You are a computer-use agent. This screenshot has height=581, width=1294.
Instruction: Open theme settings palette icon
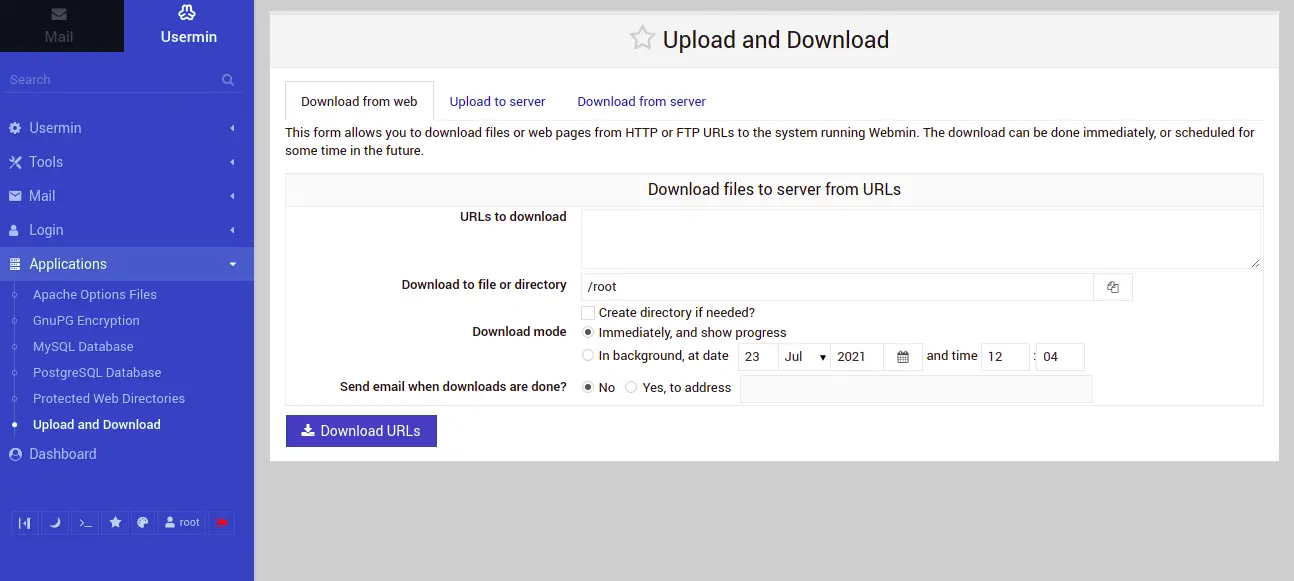143,522
